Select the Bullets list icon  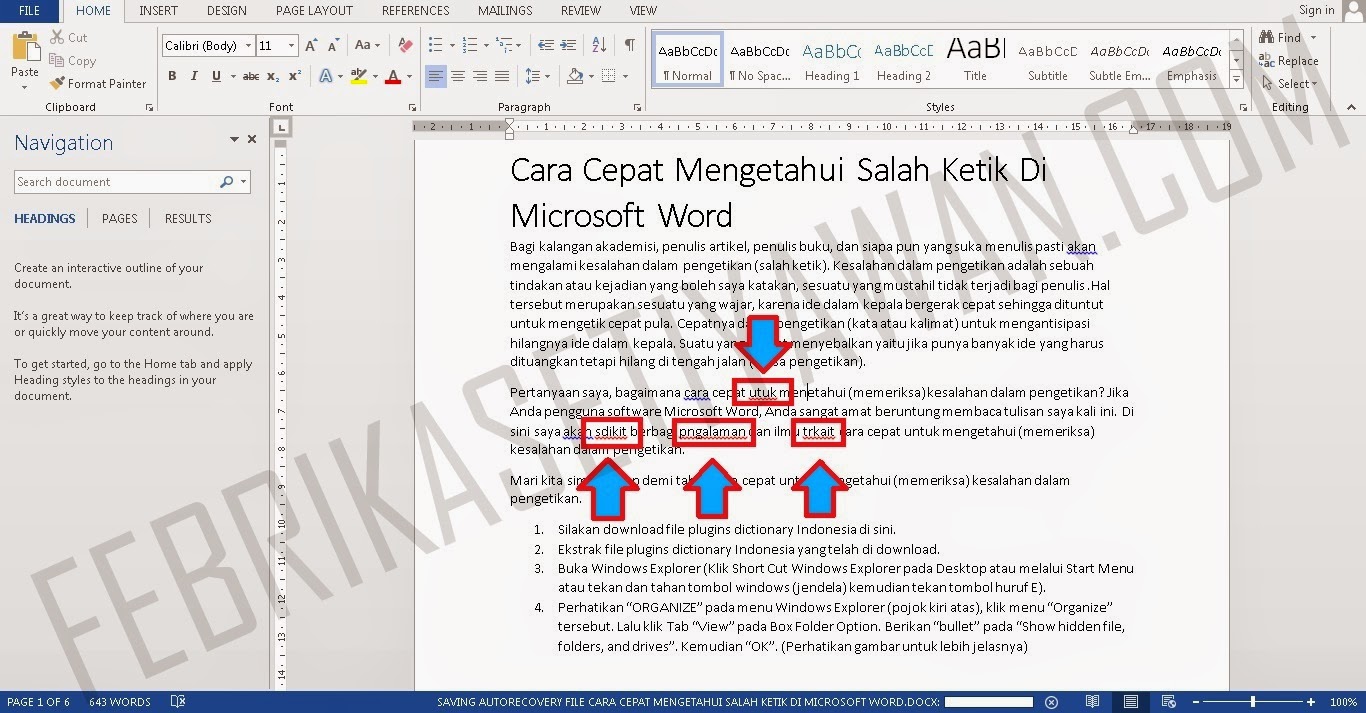[434, 45]
